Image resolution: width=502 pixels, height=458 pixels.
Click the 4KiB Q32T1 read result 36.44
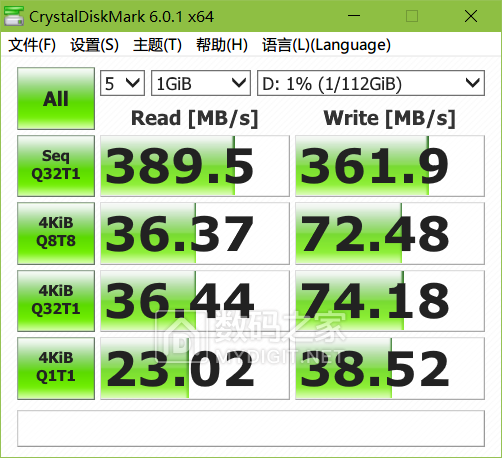[195, 301]
